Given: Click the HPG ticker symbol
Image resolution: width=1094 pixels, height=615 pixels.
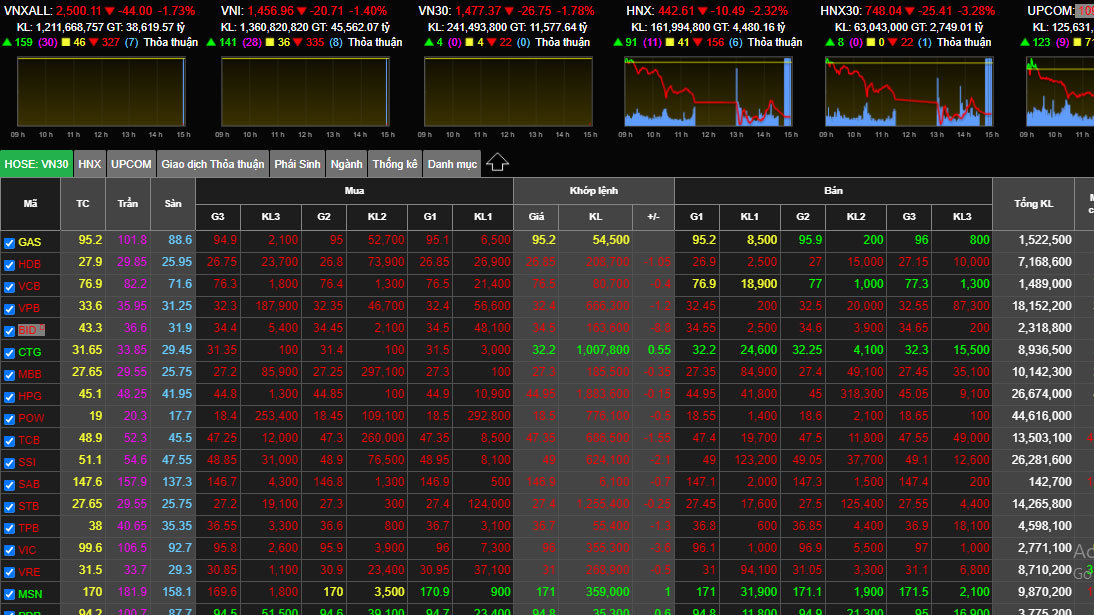Looking at the screenshot, I should pyautogui.click(x=29, y=396).
